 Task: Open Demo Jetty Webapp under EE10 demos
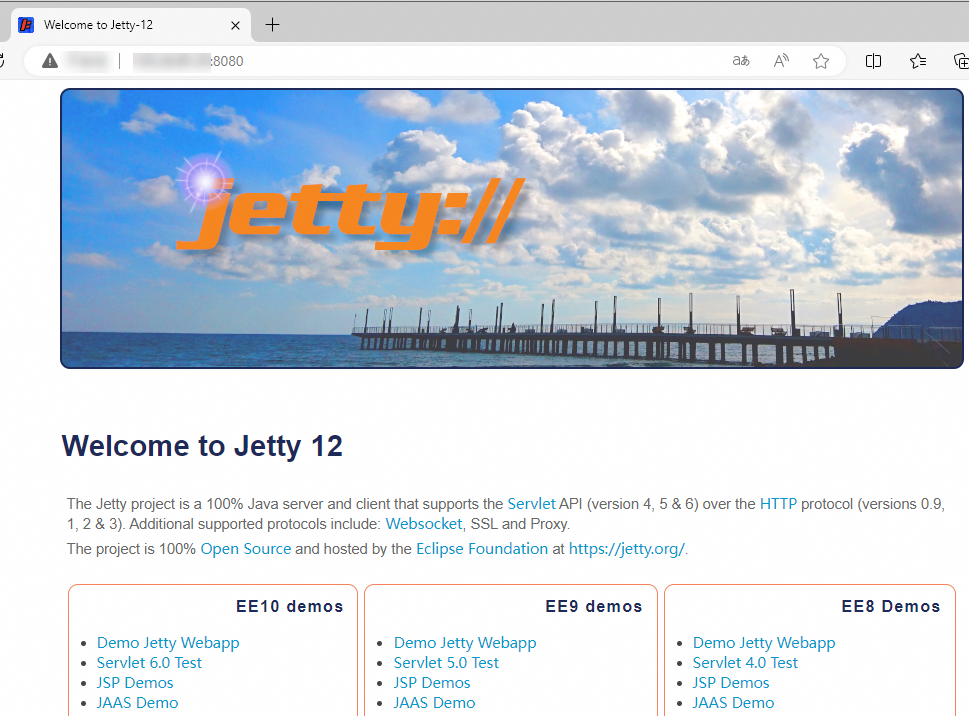(x=168, y=642)
